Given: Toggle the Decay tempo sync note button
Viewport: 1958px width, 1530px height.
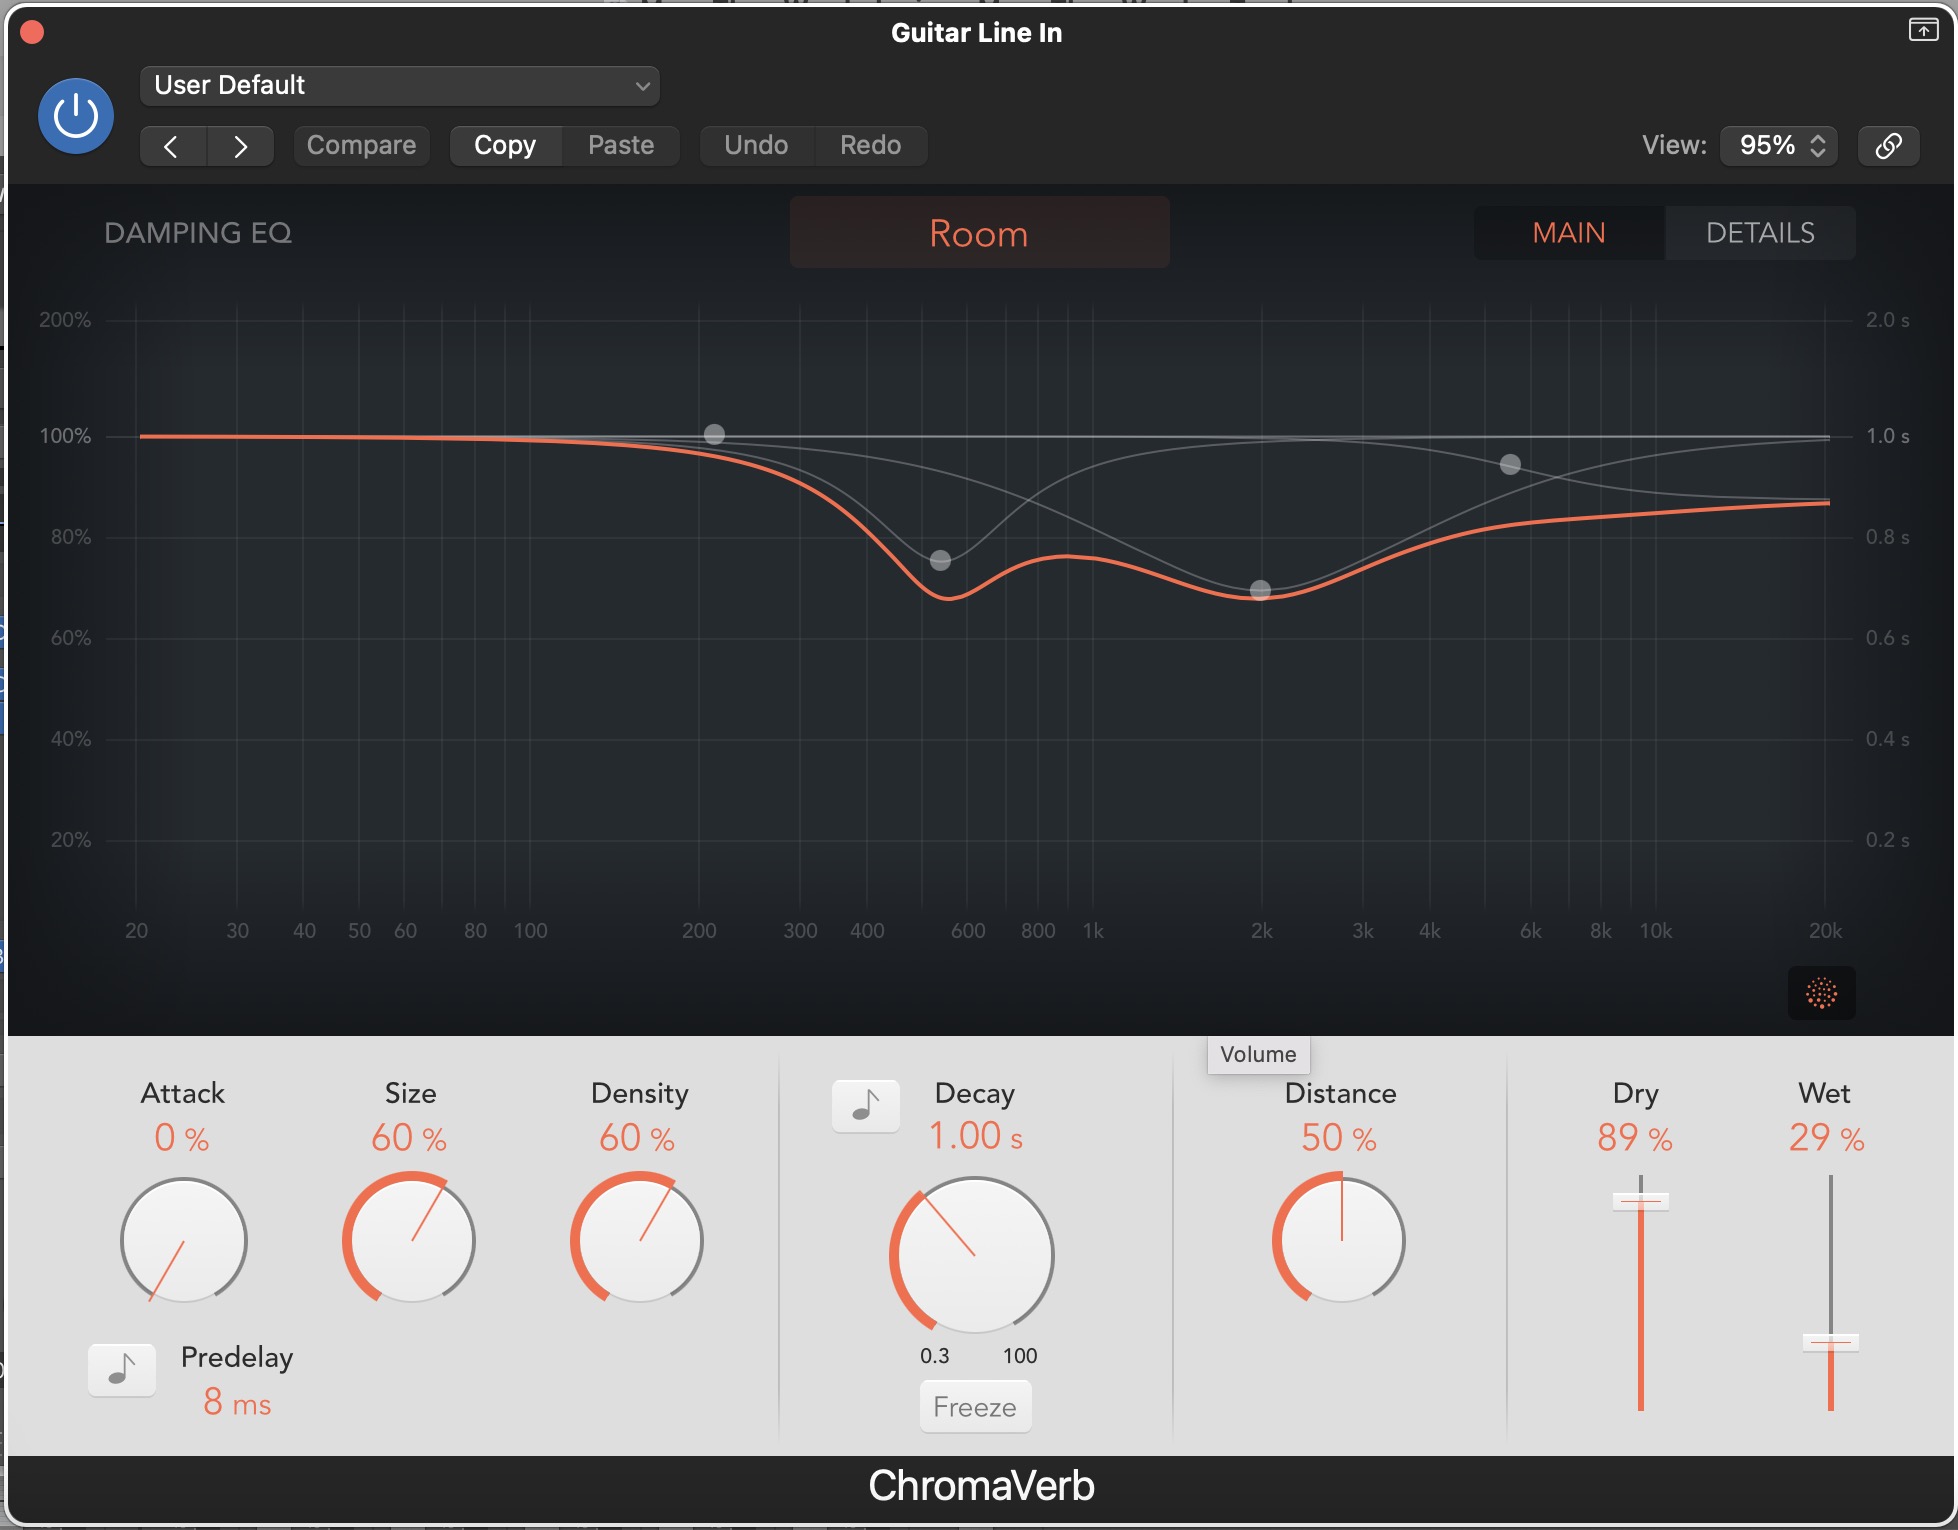Looking at the screenshot, I should point(866,1106).
